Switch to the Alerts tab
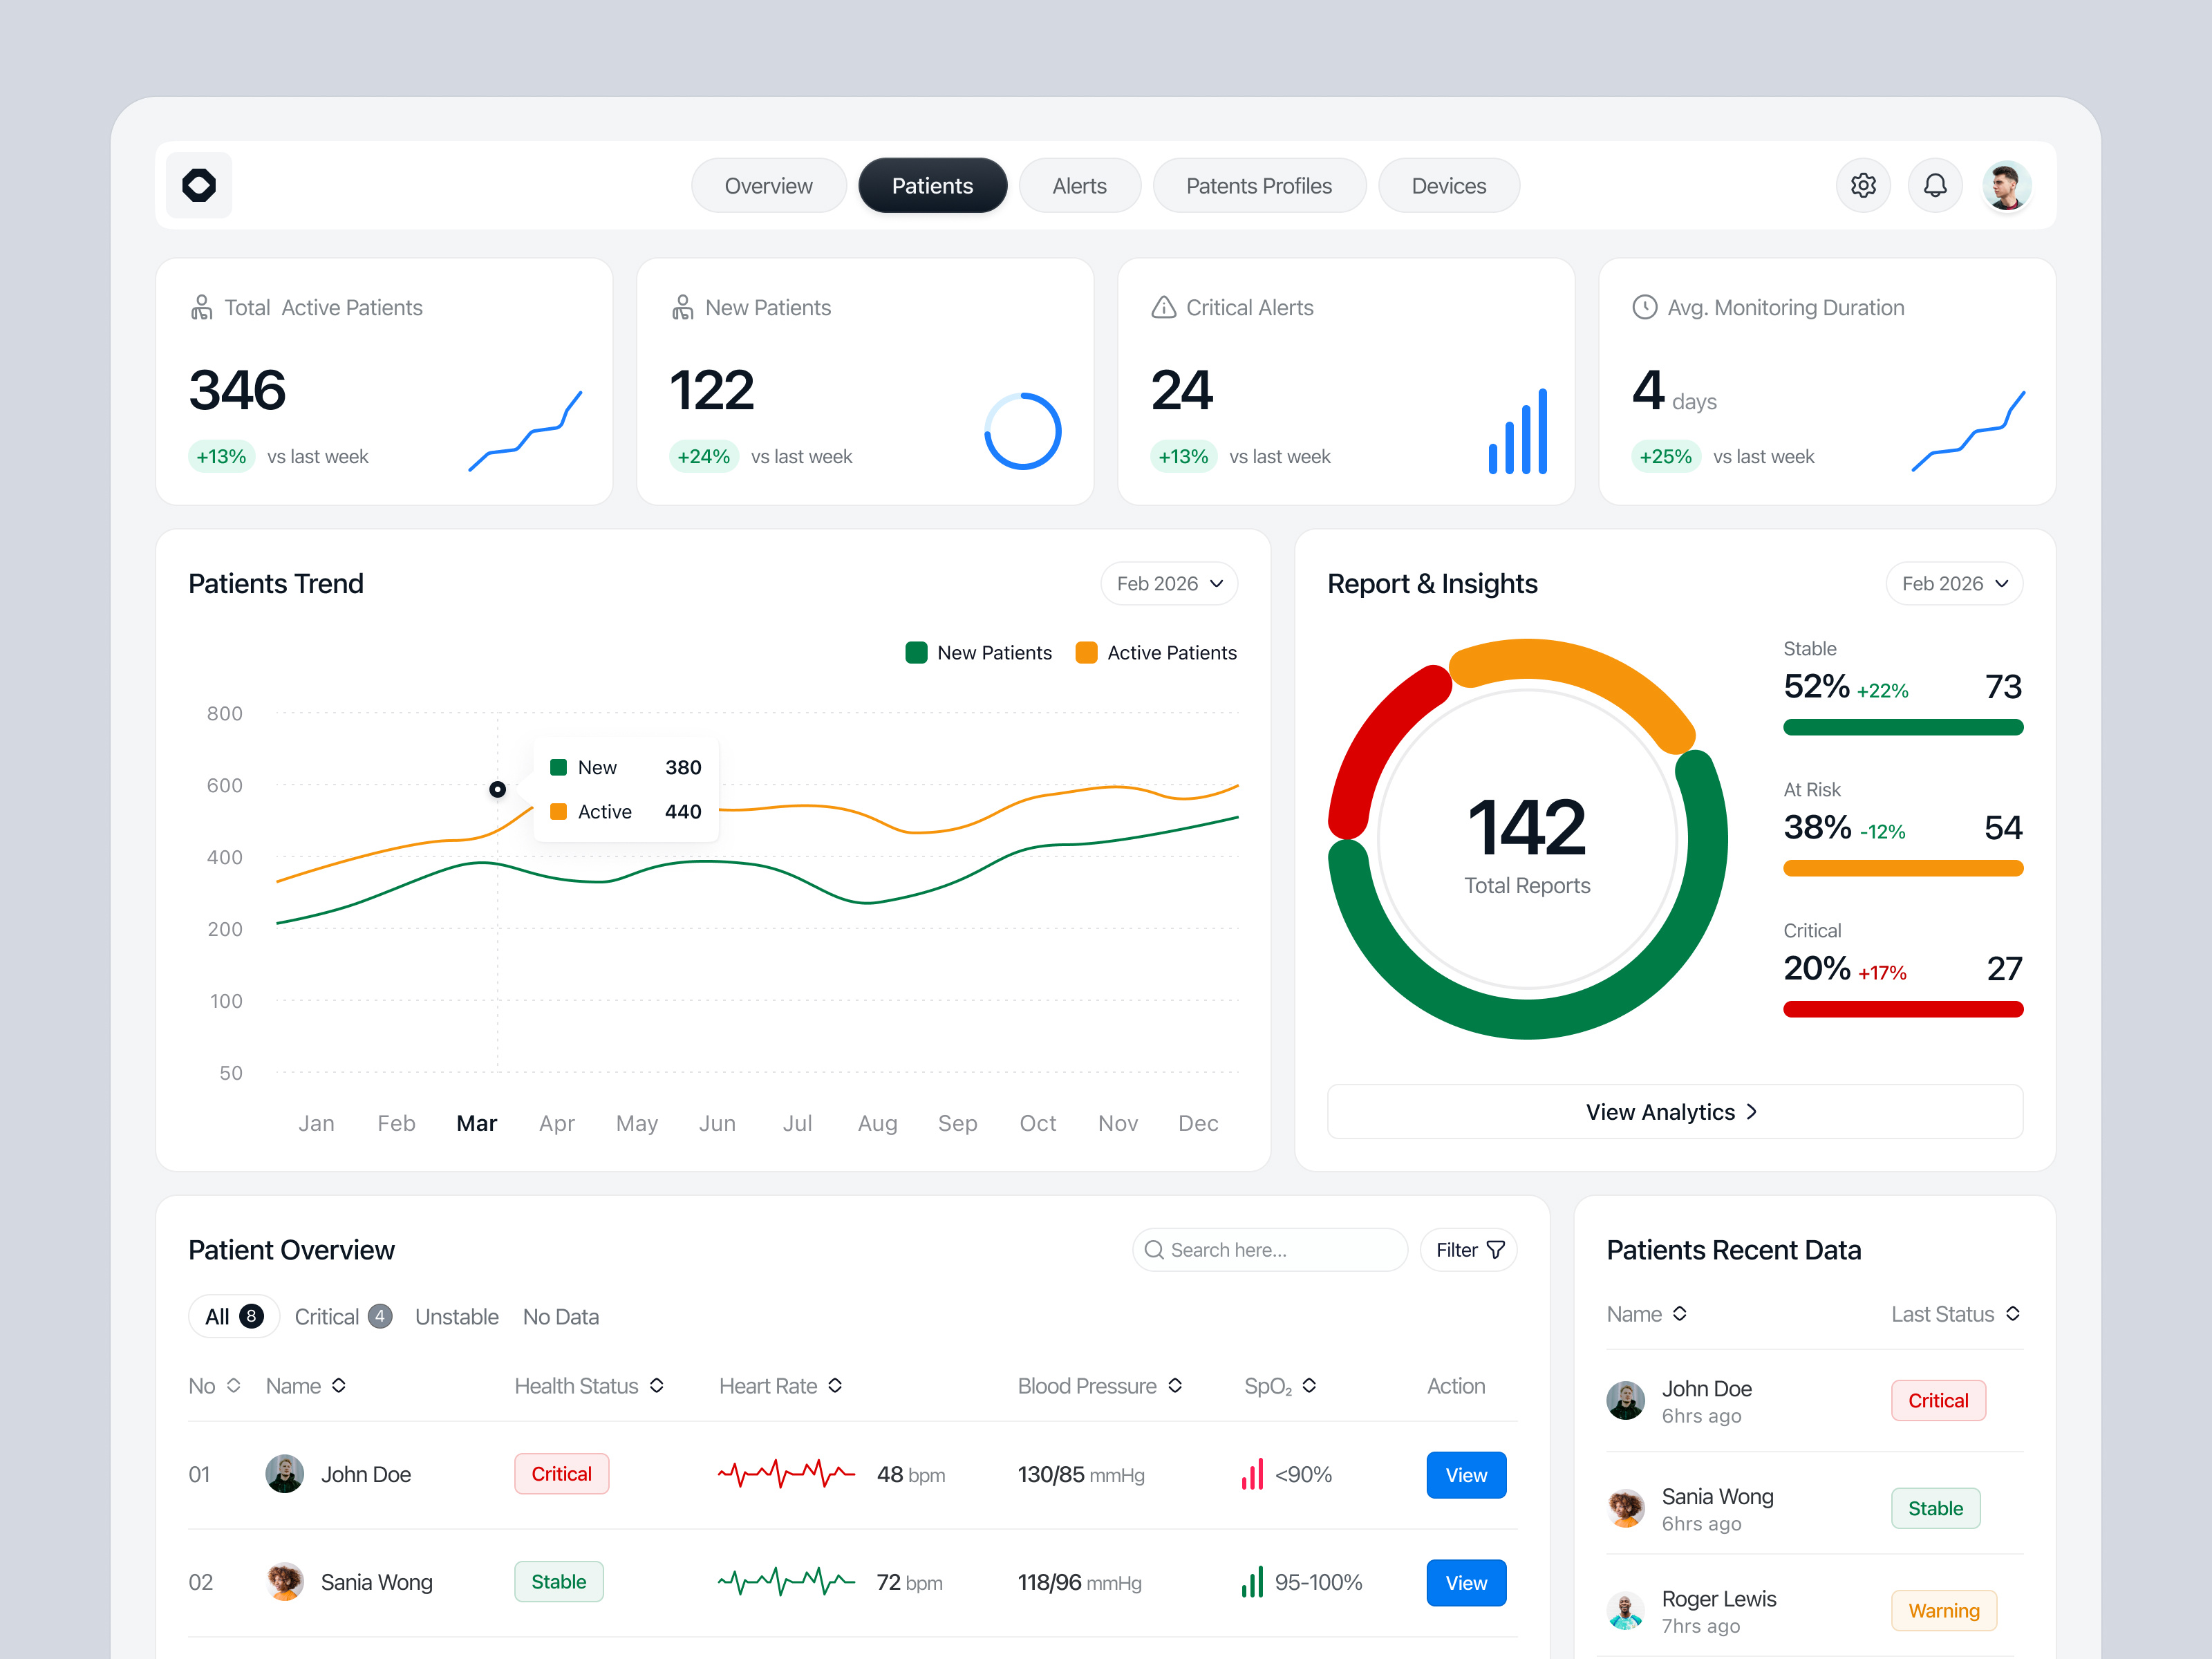 pos(1079,185)
